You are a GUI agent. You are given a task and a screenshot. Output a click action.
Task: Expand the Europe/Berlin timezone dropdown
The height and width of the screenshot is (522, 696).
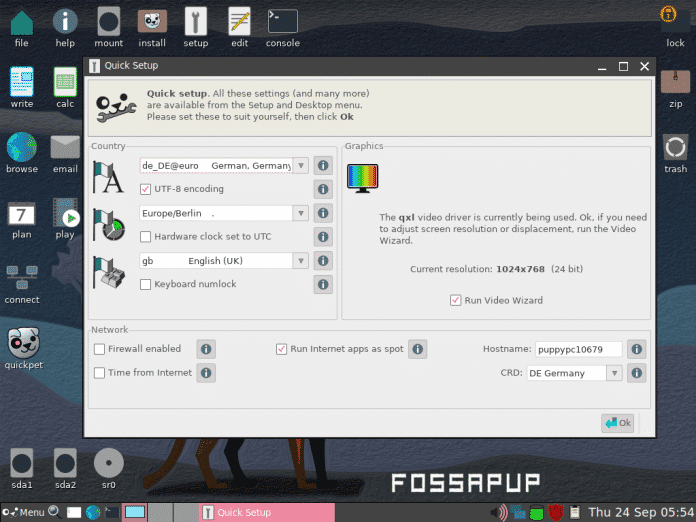pyautogui.click(x=299, y=213)
